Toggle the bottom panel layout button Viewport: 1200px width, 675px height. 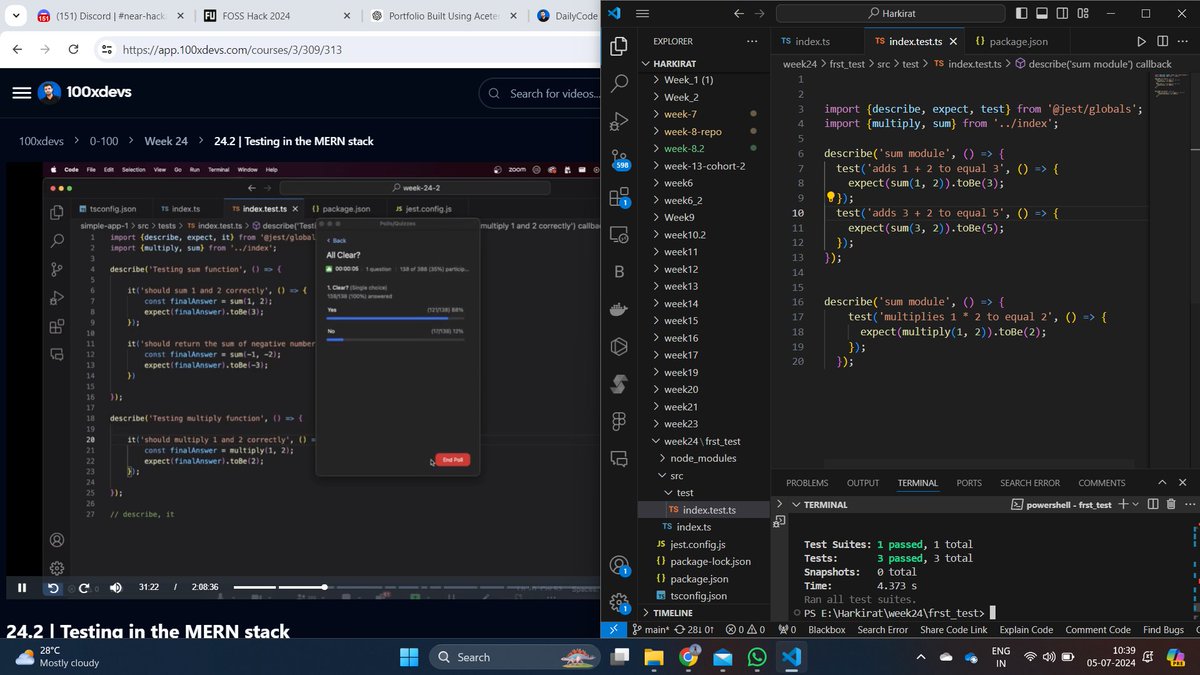[1042, 13]
